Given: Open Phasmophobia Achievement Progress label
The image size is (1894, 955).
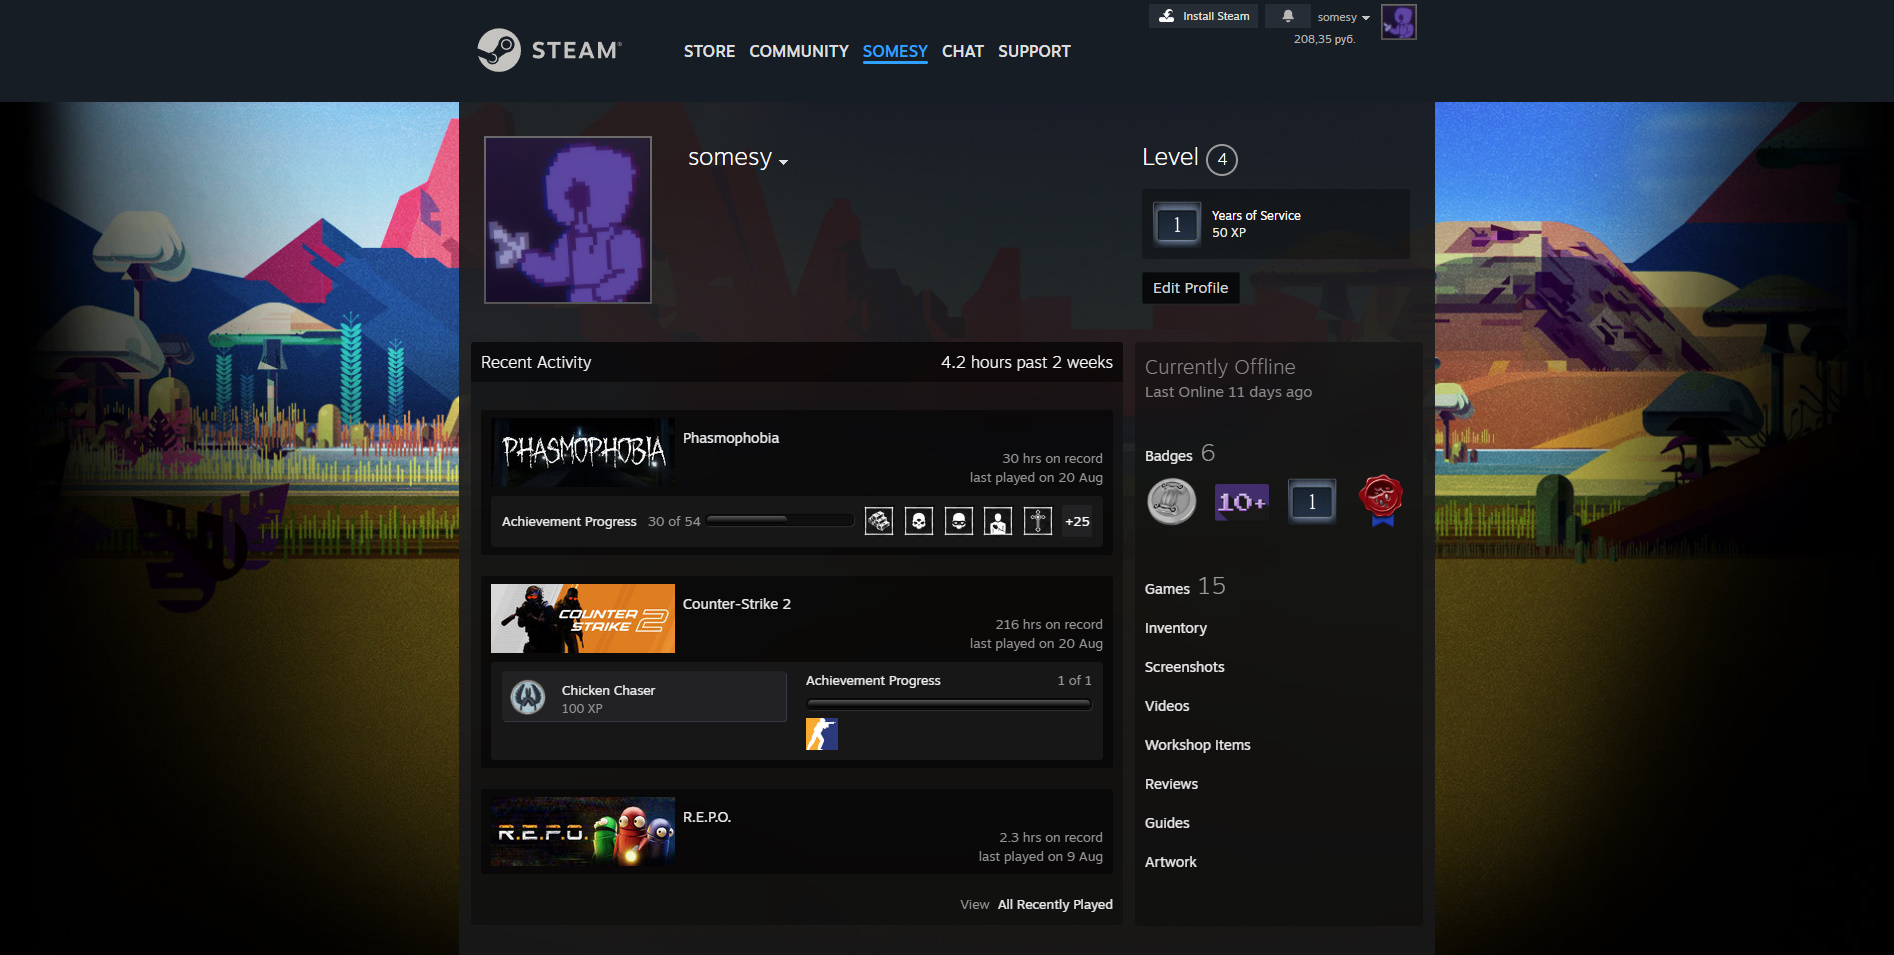Looking at the screenshot, I should [x=569, y=521].
